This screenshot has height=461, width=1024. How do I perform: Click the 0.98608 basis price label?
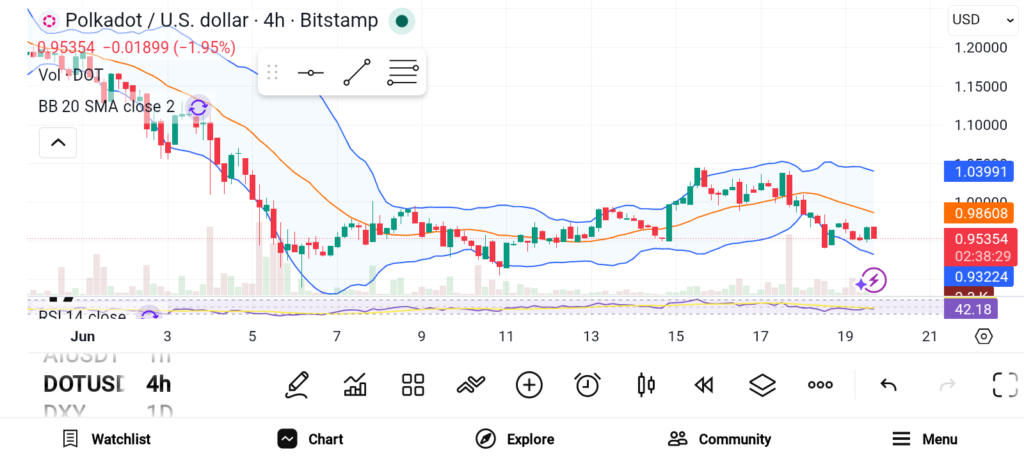click(978, 213)
